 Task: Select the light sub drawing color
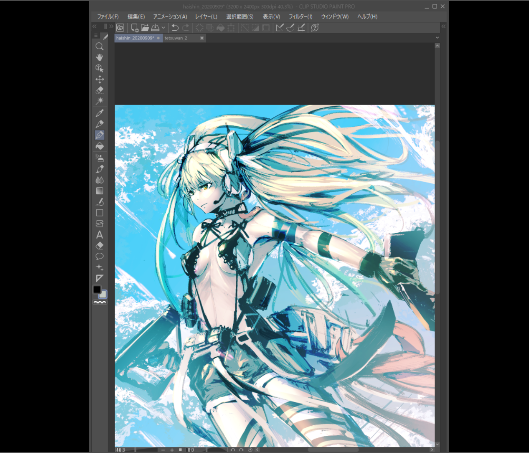103,294
